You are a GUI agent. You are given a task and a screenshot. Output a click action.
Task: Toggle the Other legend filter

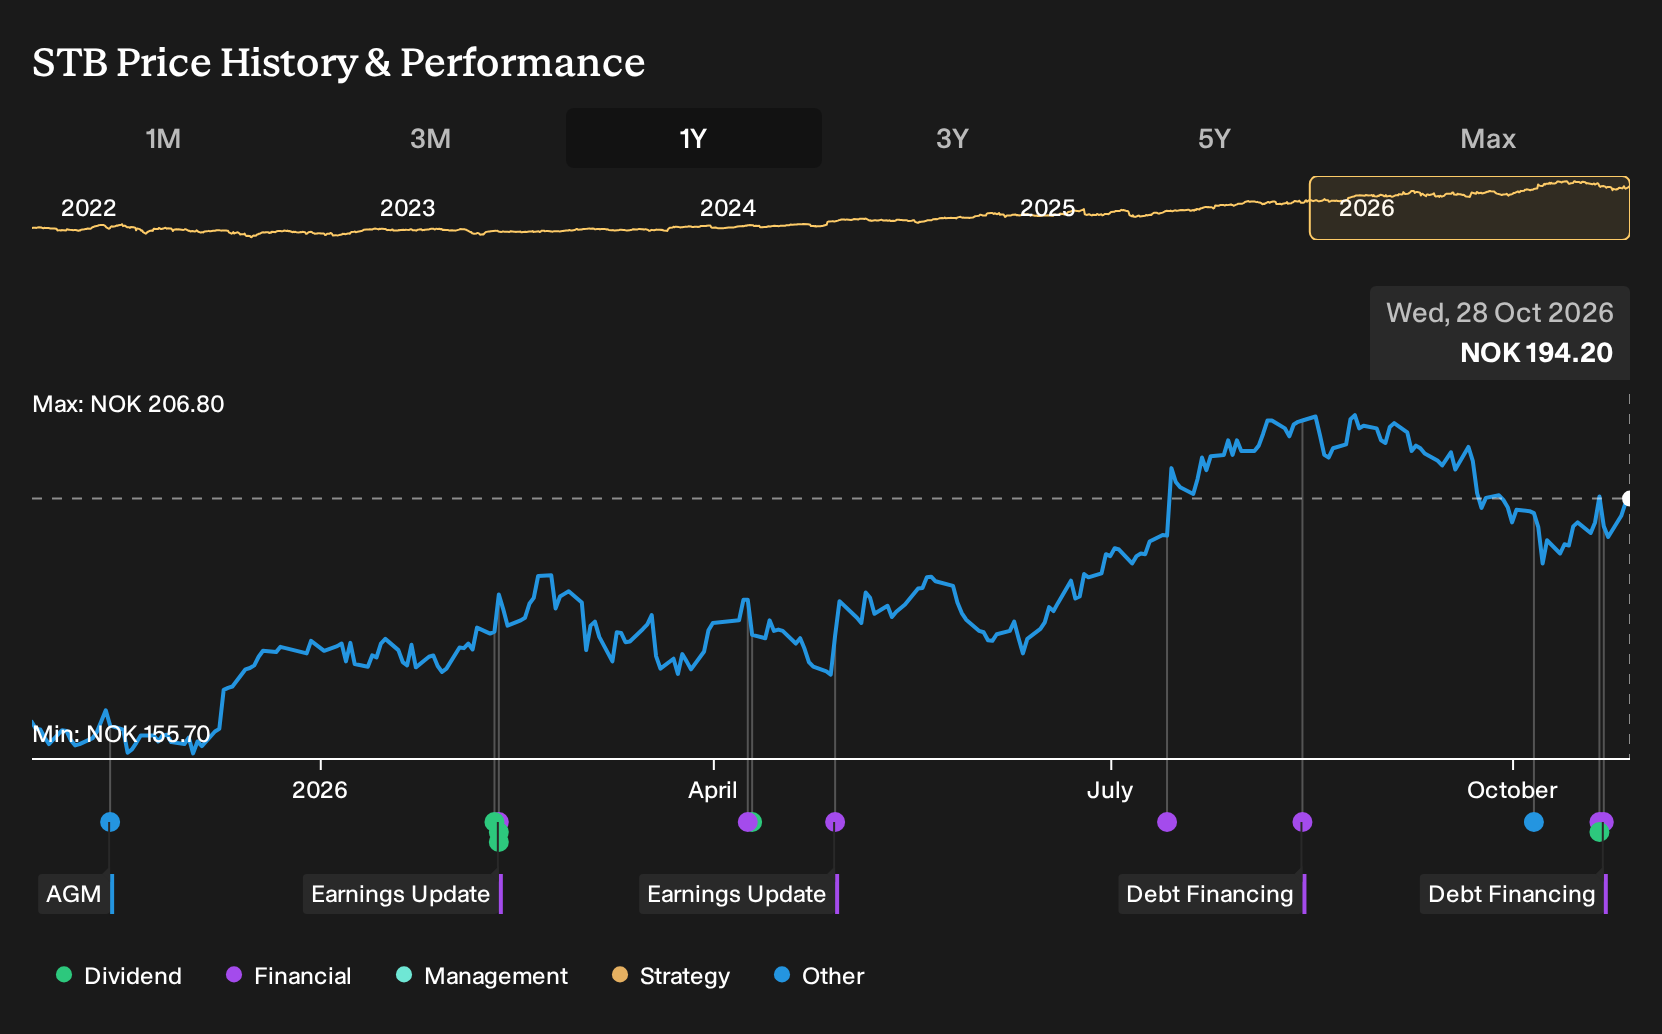point(819,976)
